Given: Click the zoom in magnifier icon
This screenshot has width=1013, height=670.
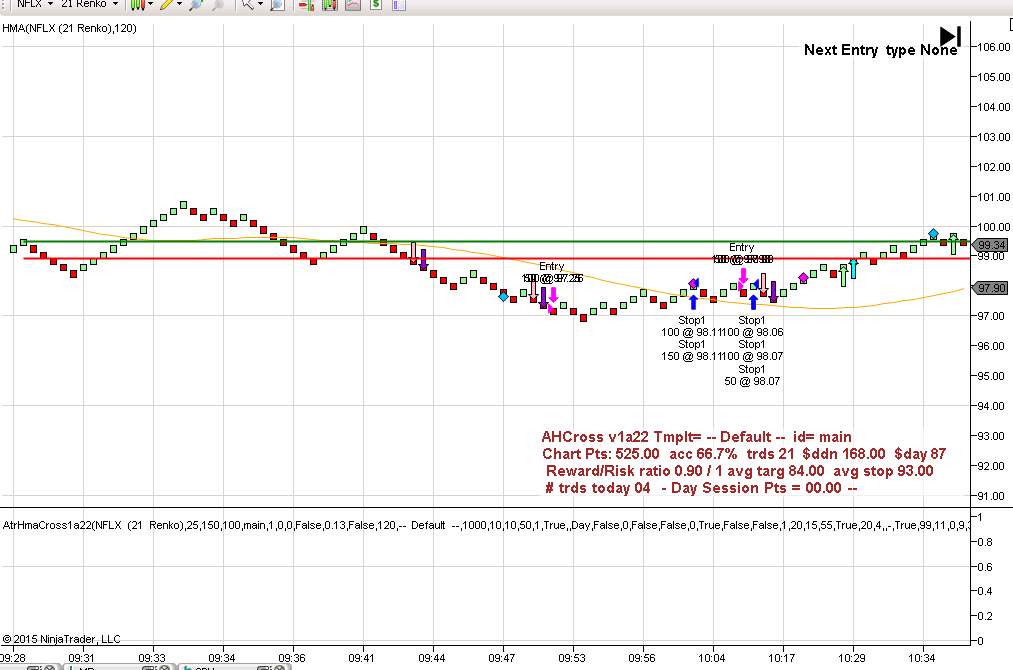Looking at the screenshot, I should (196, 5).
